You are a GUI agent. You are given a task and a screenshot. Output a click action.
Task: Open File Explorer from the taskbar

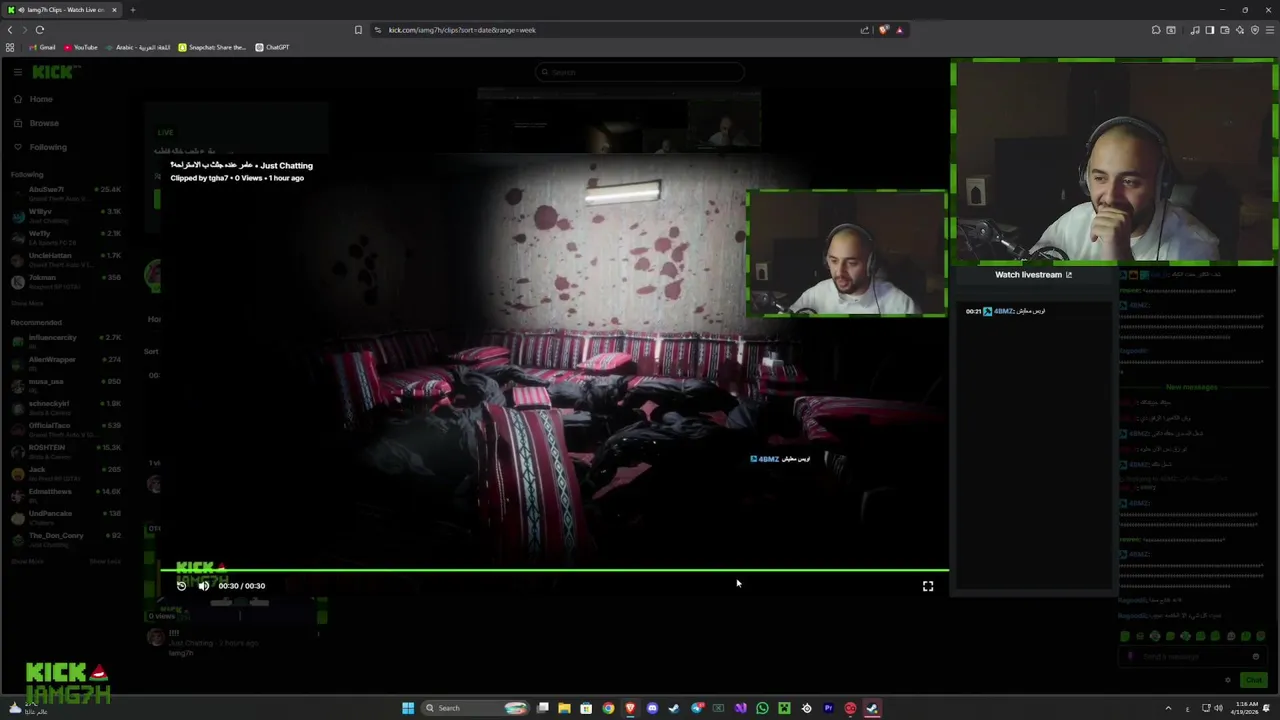pos(564,708)
